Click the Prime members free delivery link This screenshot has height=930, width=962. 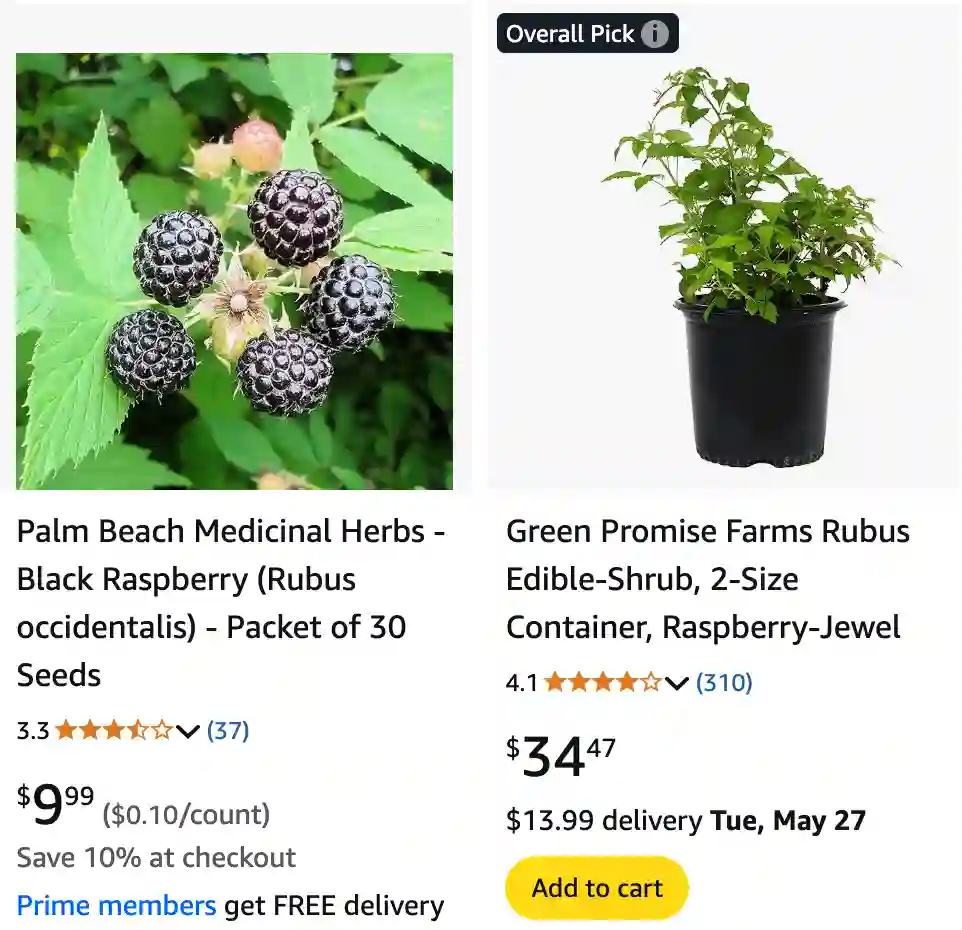coord(116,906)
